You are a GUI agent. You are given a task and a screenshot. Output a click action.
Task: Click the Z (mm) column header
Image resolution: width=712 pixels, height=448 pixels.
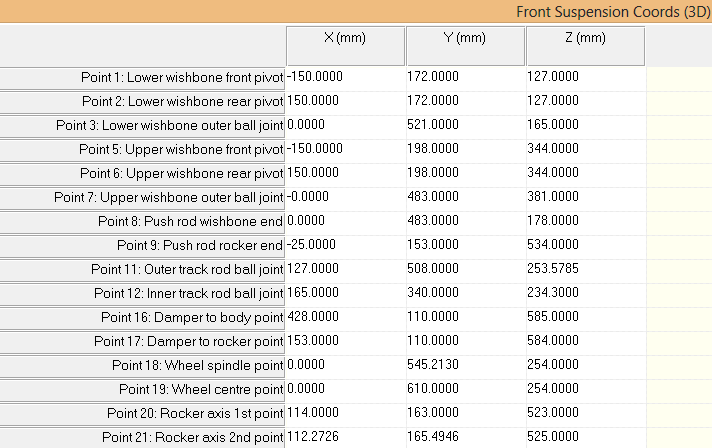584,39
